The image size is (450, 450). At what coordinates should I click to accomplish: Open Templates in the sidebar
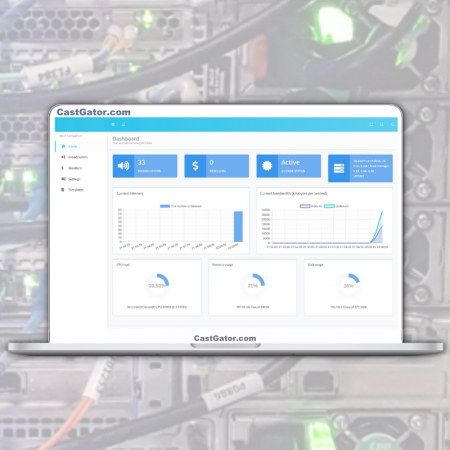[81, 190]
